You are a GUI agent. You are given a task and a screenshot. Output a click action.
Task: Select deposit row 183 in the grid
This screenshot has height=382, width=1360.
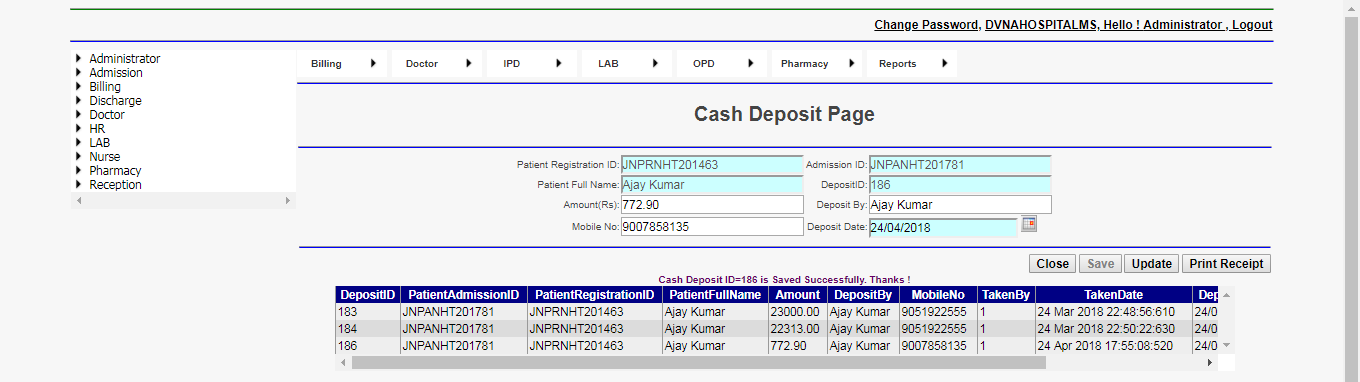tap(776, 312)
